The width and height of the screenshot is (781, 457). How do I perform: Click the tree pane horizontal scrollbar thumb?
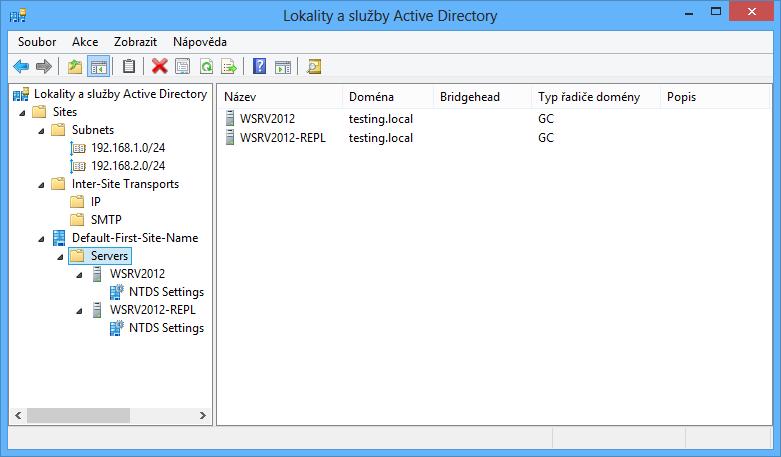(x=78, y=415)
